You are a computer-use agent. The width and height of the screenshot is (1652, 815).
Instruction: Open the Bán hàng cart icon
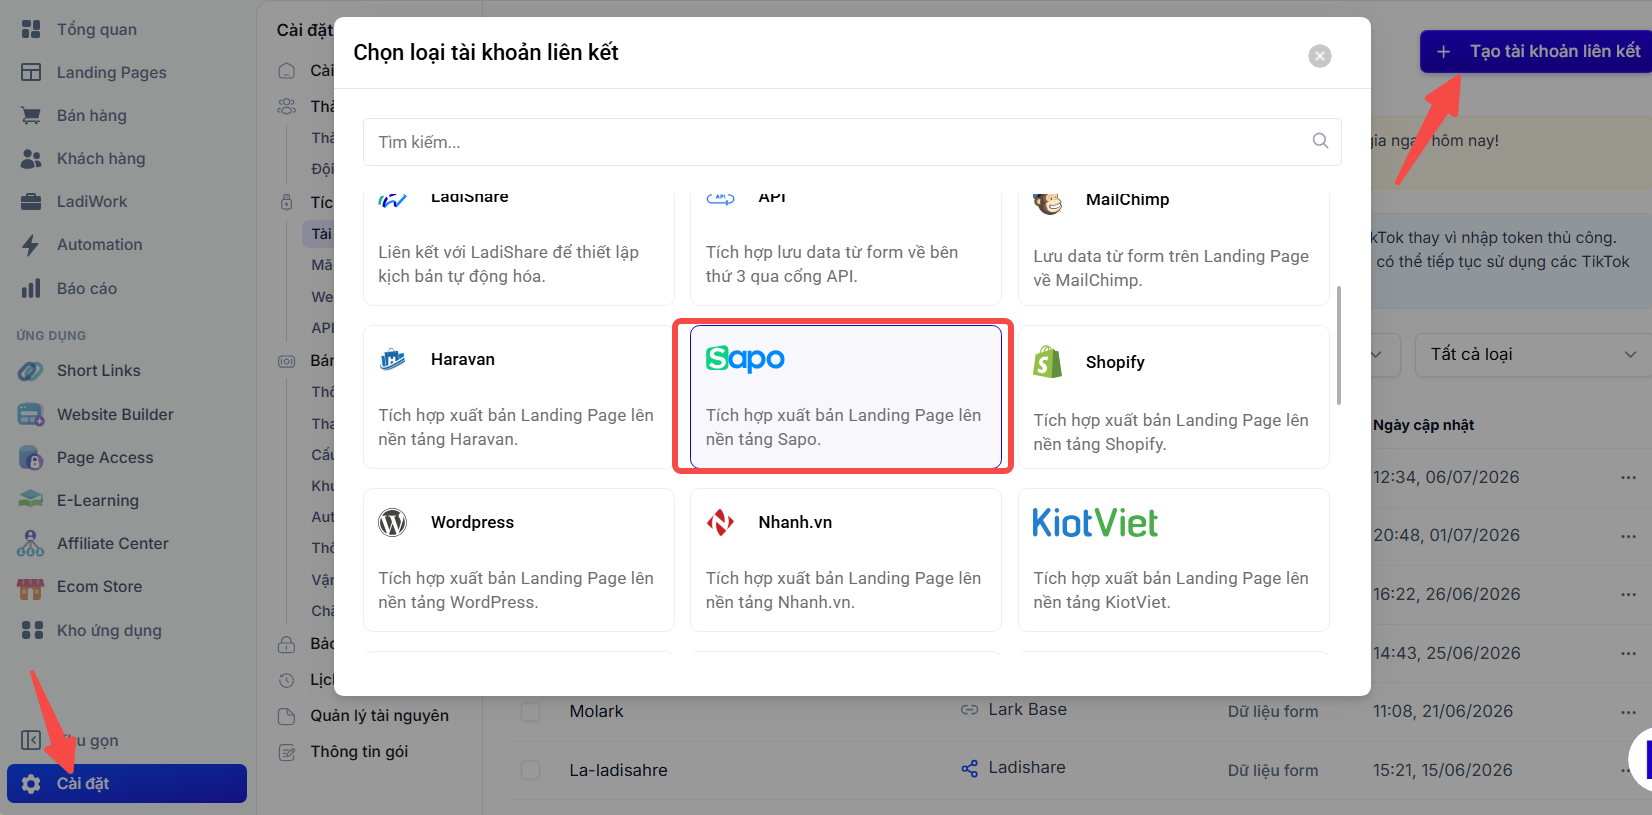click(31, 115)
